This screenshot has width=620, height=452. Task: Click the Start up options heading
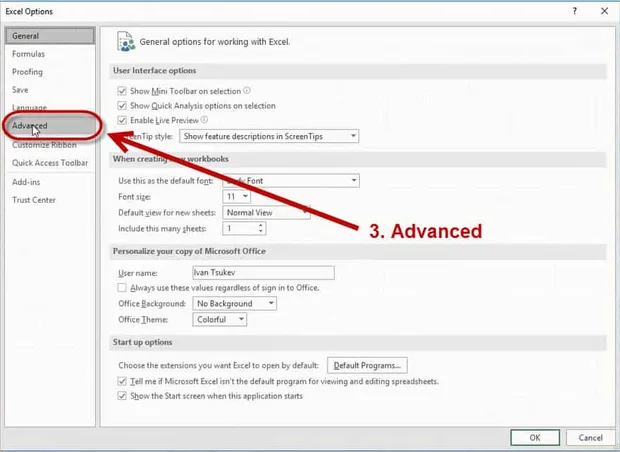142,342
